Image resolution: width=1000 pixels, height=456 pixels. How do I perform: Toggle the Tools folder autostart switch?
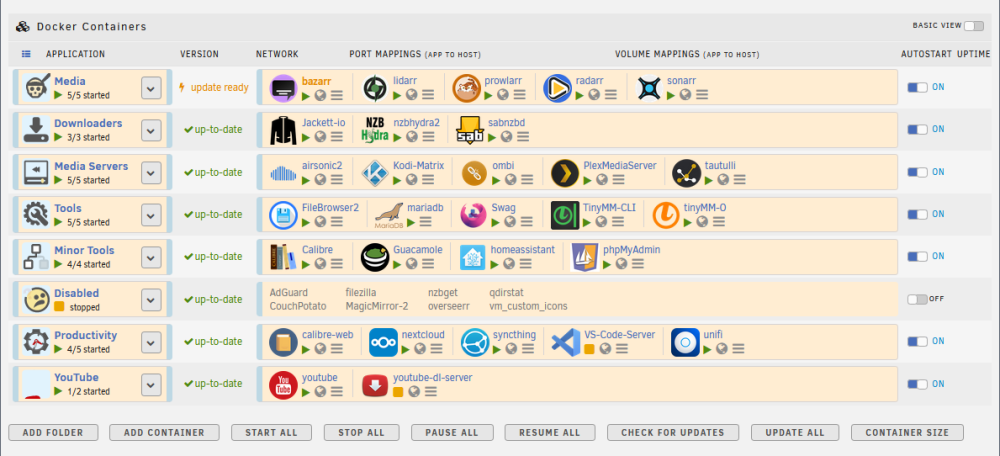pyautogui.click(x=918, y=214)
